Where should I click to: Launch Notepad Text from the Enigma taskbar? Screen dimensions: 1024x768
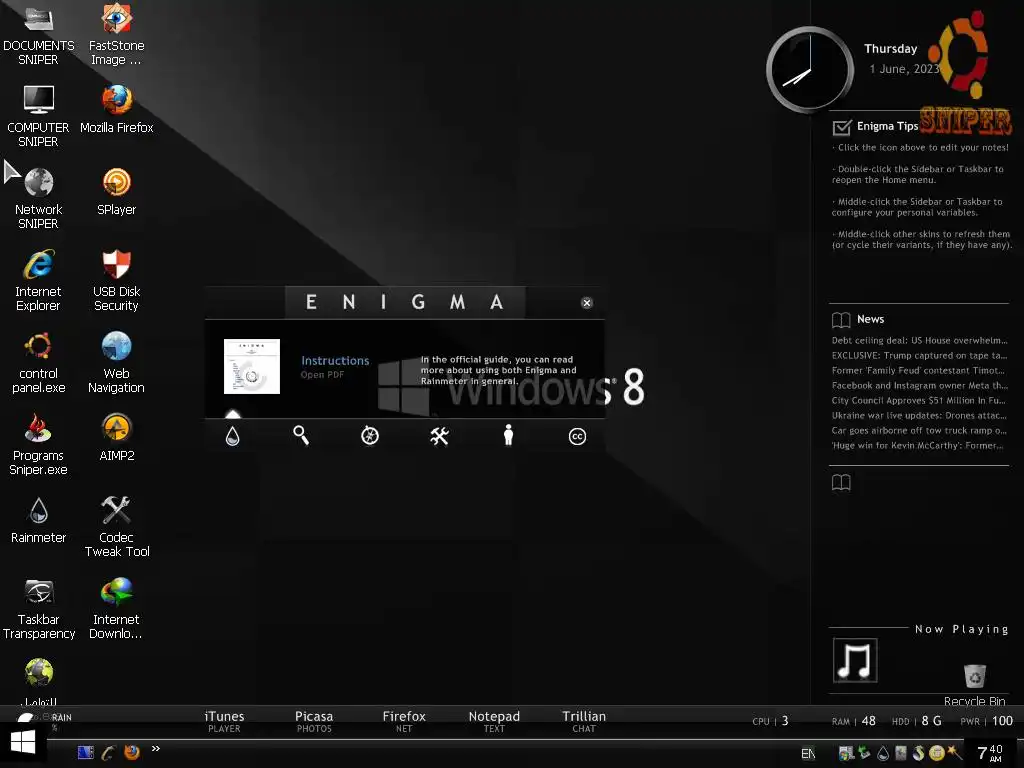494,721
